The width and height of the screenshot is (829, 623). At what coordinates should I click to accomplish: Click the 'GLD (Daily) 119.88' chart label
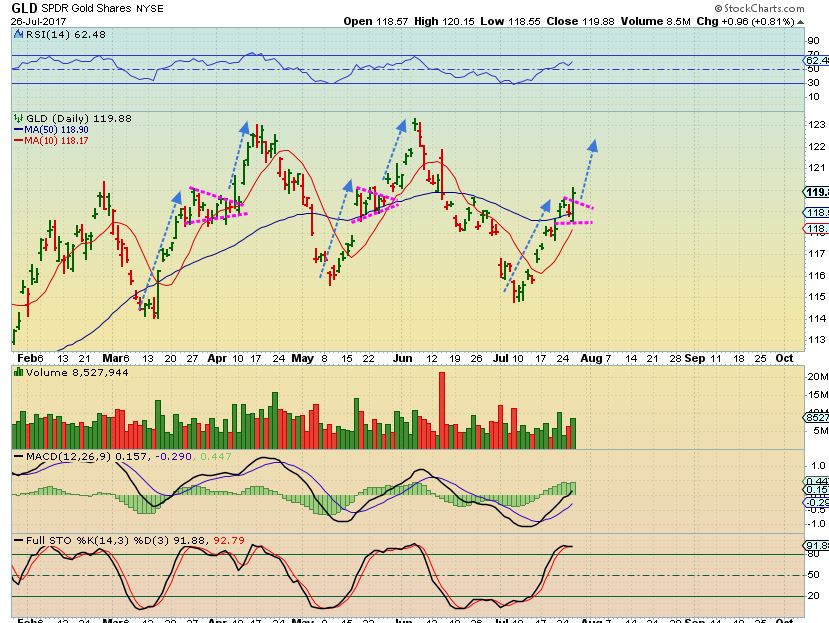(79, 118)
